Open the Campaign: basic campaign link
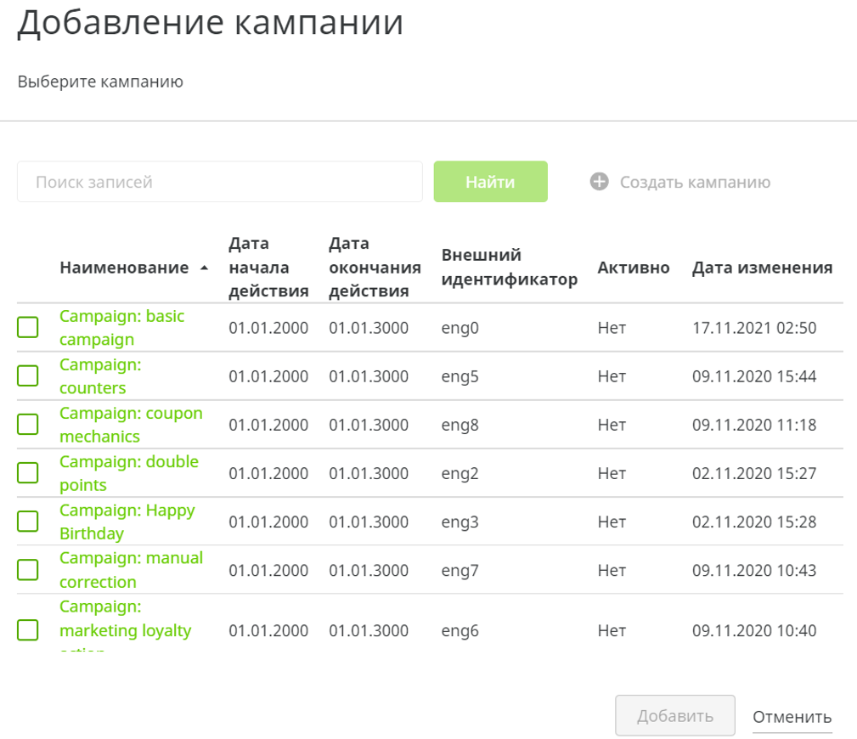 [122, 327]
